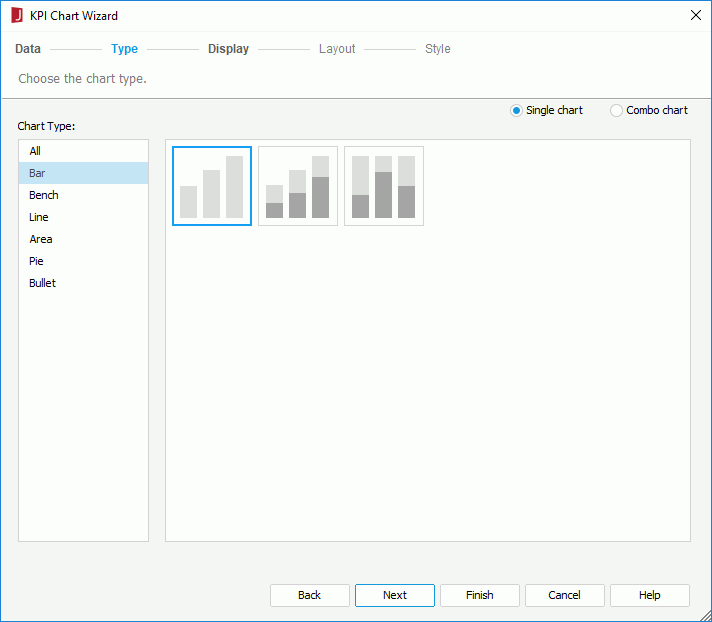712x622 pixels.
Task: Go to the Display wizard step
Action: tap(228, 49)
